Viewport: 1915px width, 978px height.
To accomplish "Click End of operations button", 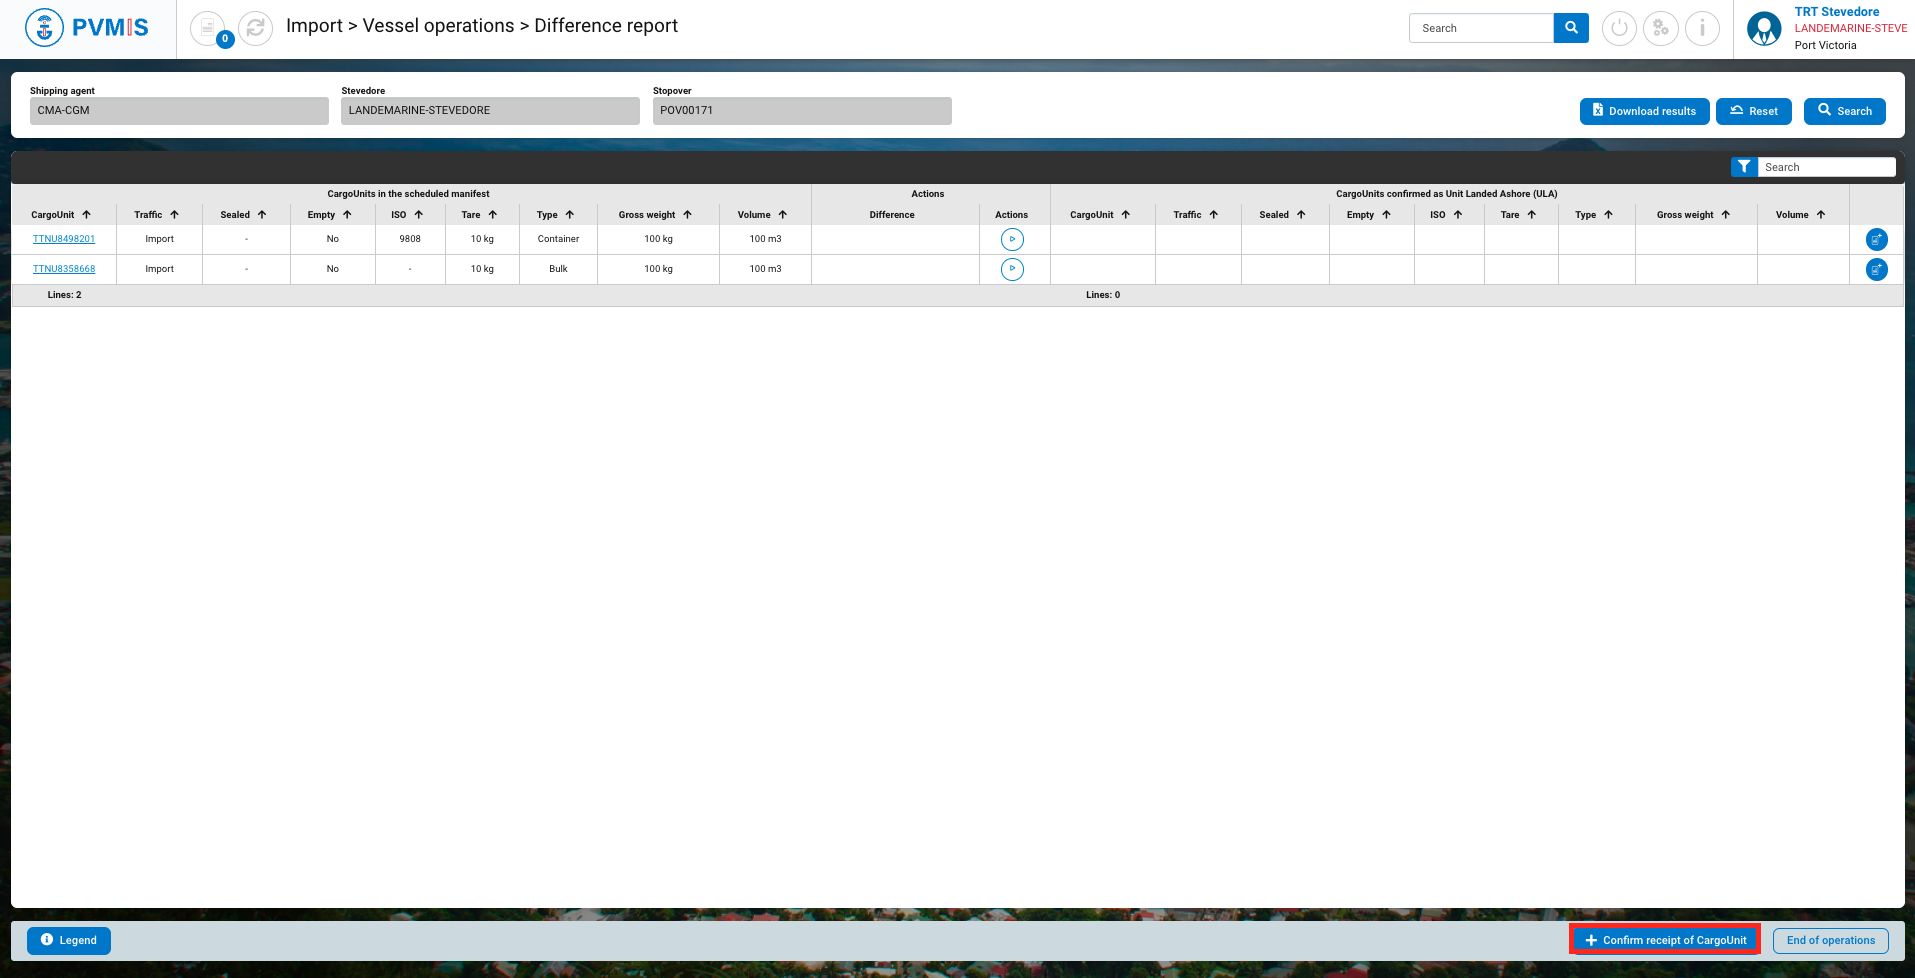I will tap(1830, 940).
